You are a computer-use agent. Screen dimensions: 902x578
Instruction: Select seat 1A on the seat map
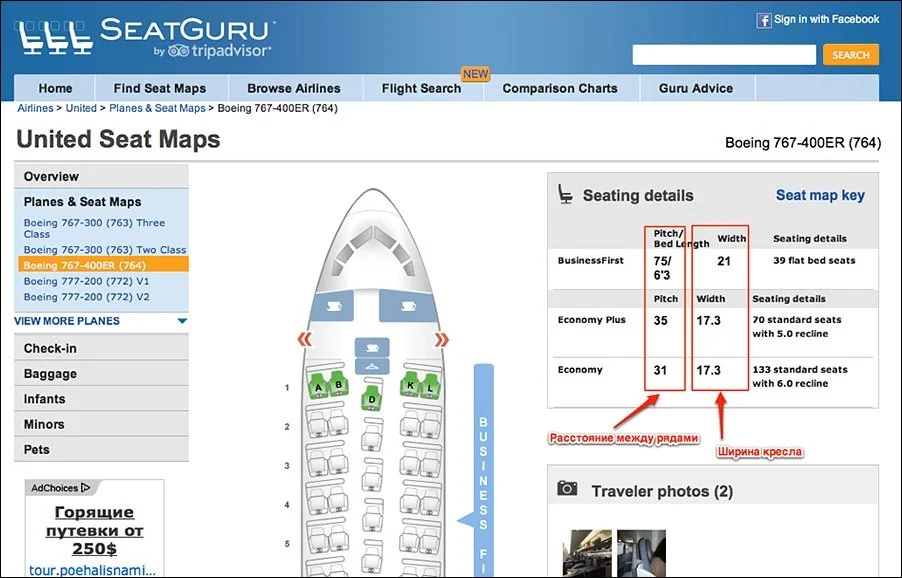tap(318, 386)
